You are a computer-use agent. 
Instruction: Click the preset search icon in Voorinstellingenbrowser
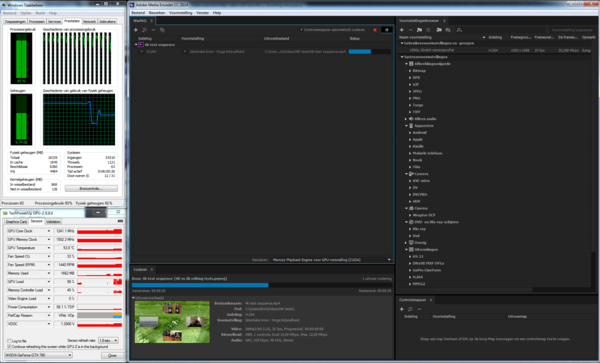click(x=459, y=30)
